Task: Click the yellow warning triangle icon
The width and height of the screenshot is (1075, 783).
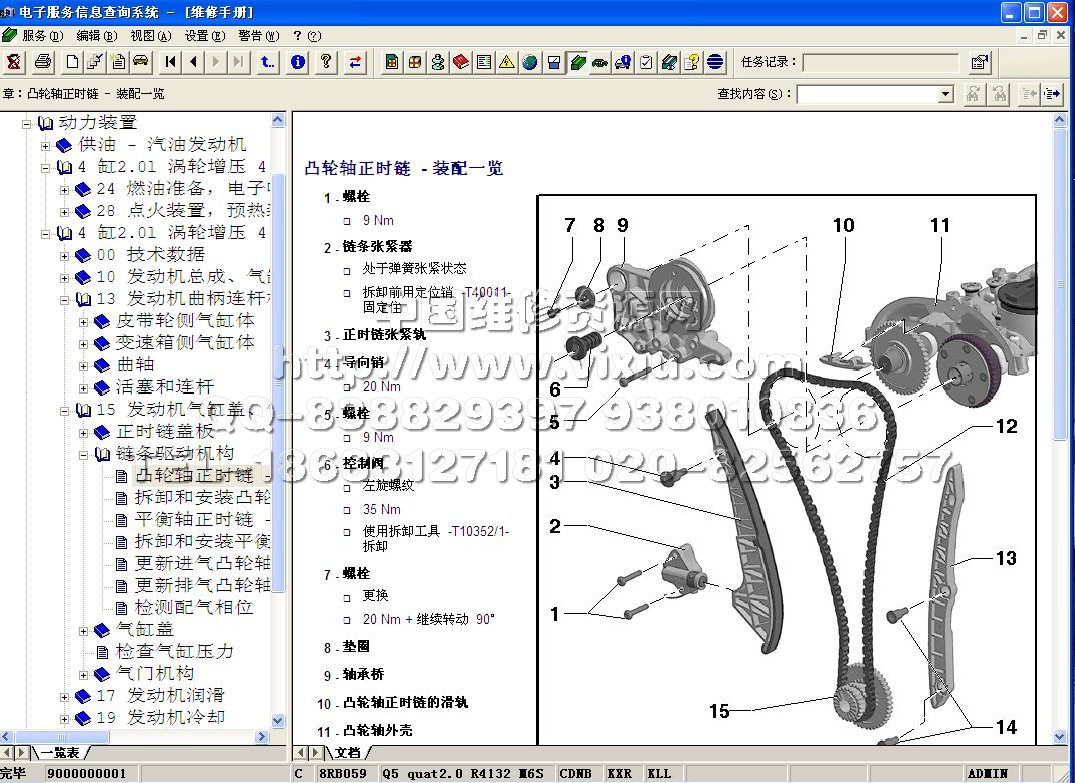Action: pos(506,62)
